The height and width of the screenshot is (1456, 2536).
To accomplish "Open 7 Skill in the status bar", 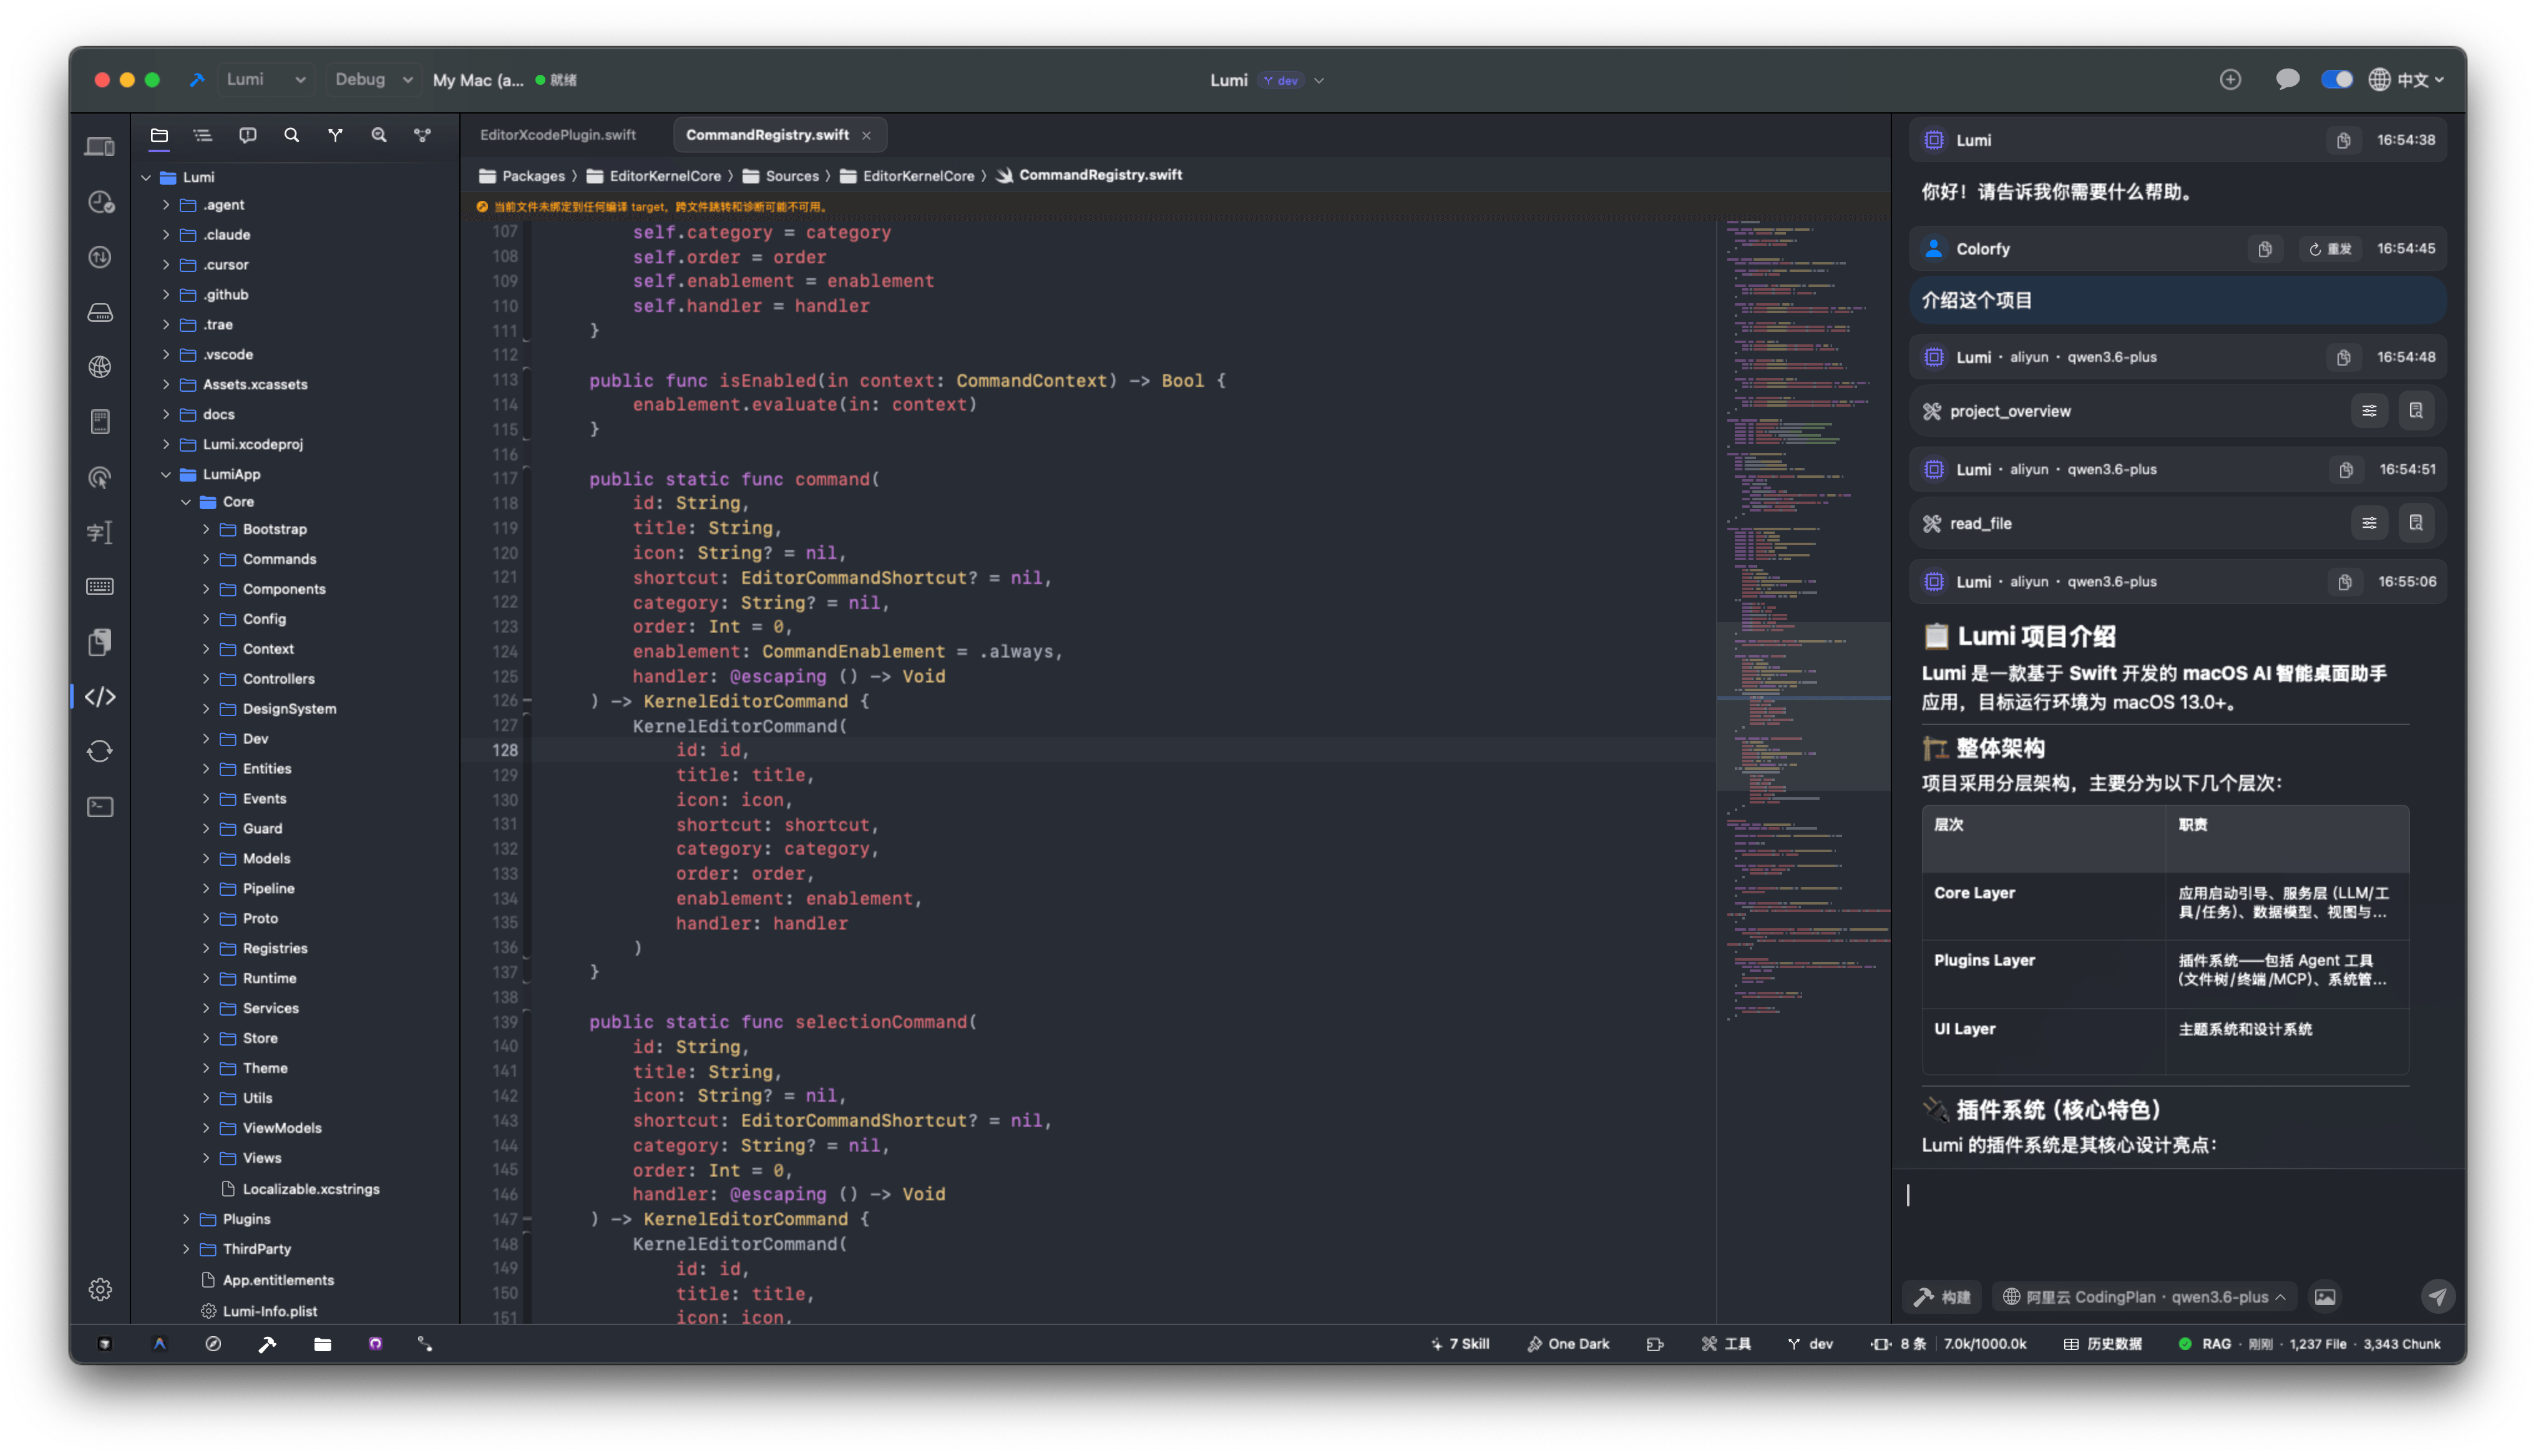I will (1459, 1344).
